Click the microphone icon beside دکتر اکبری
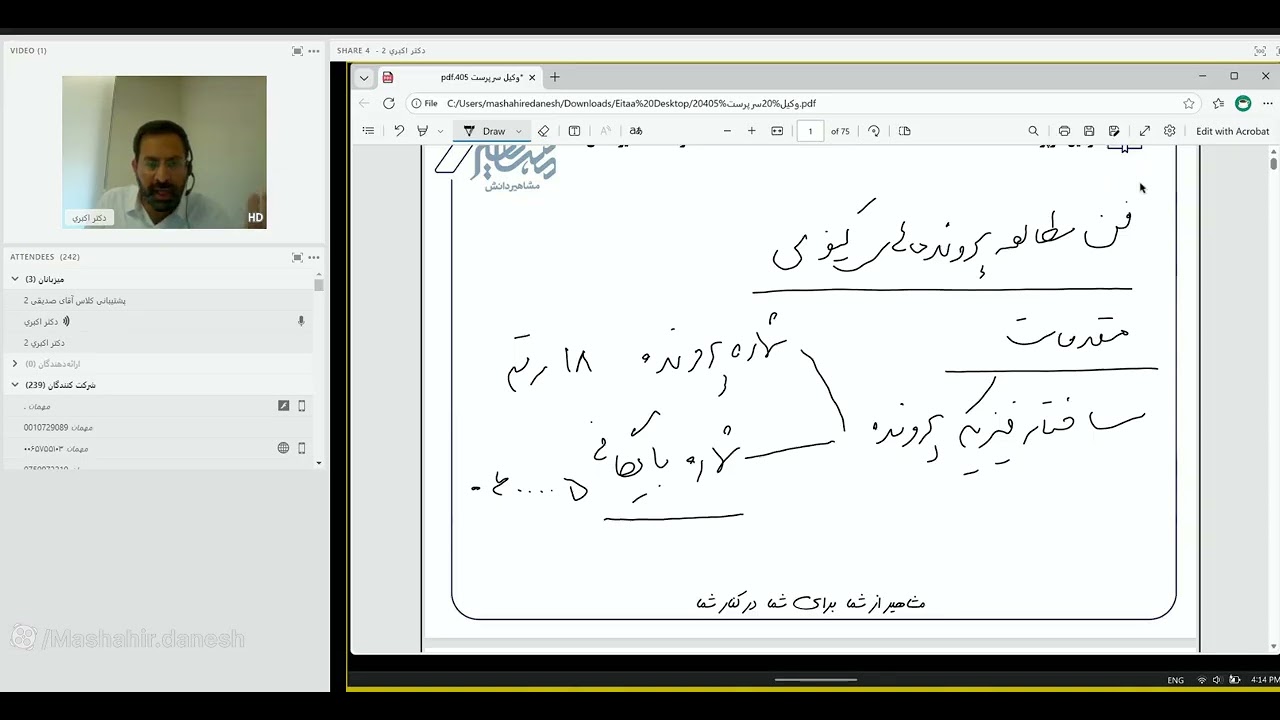Image resolution: width=1280 pixels, height=720 pixels. click(x=300, y=321)
